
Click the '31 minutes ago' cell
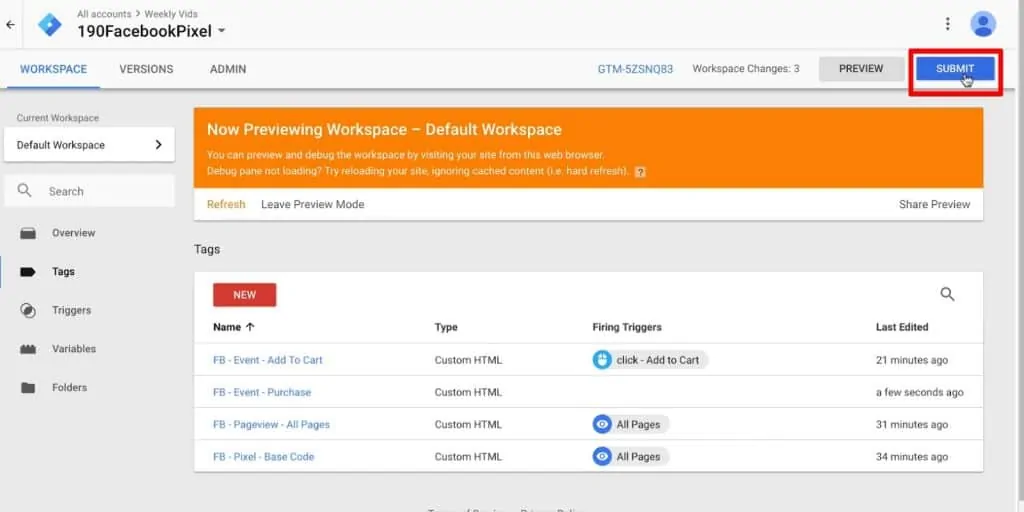[912, 424]
